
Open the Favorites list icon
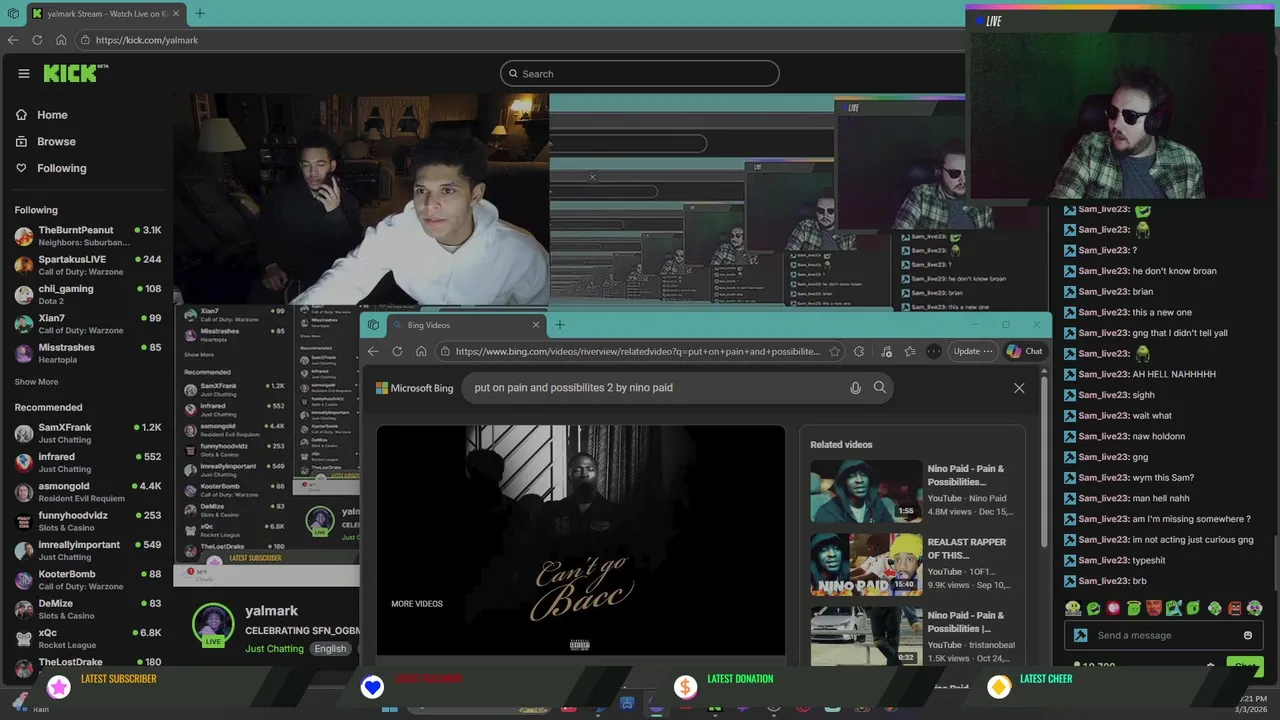click(x=910, y=351)
